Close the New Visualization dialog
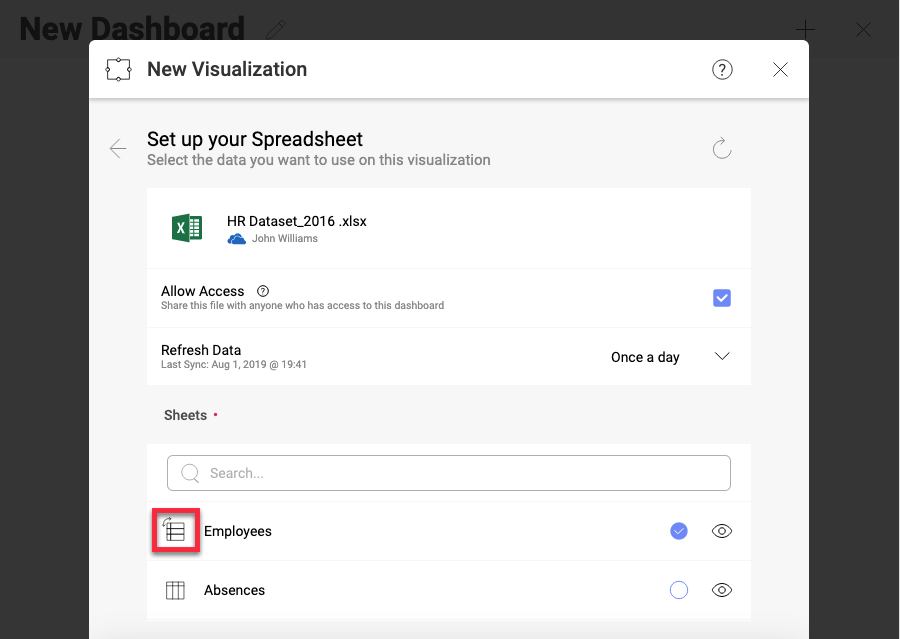The height and width of the screenshot is (639, 900). click(x=781, y=69)
